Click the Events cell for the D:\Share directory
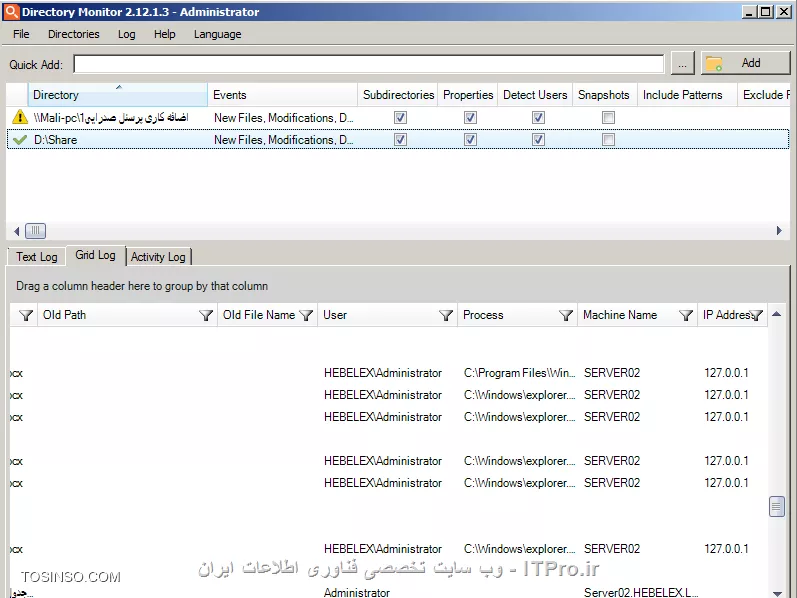The image size is (797, 598). pos(283,140)
